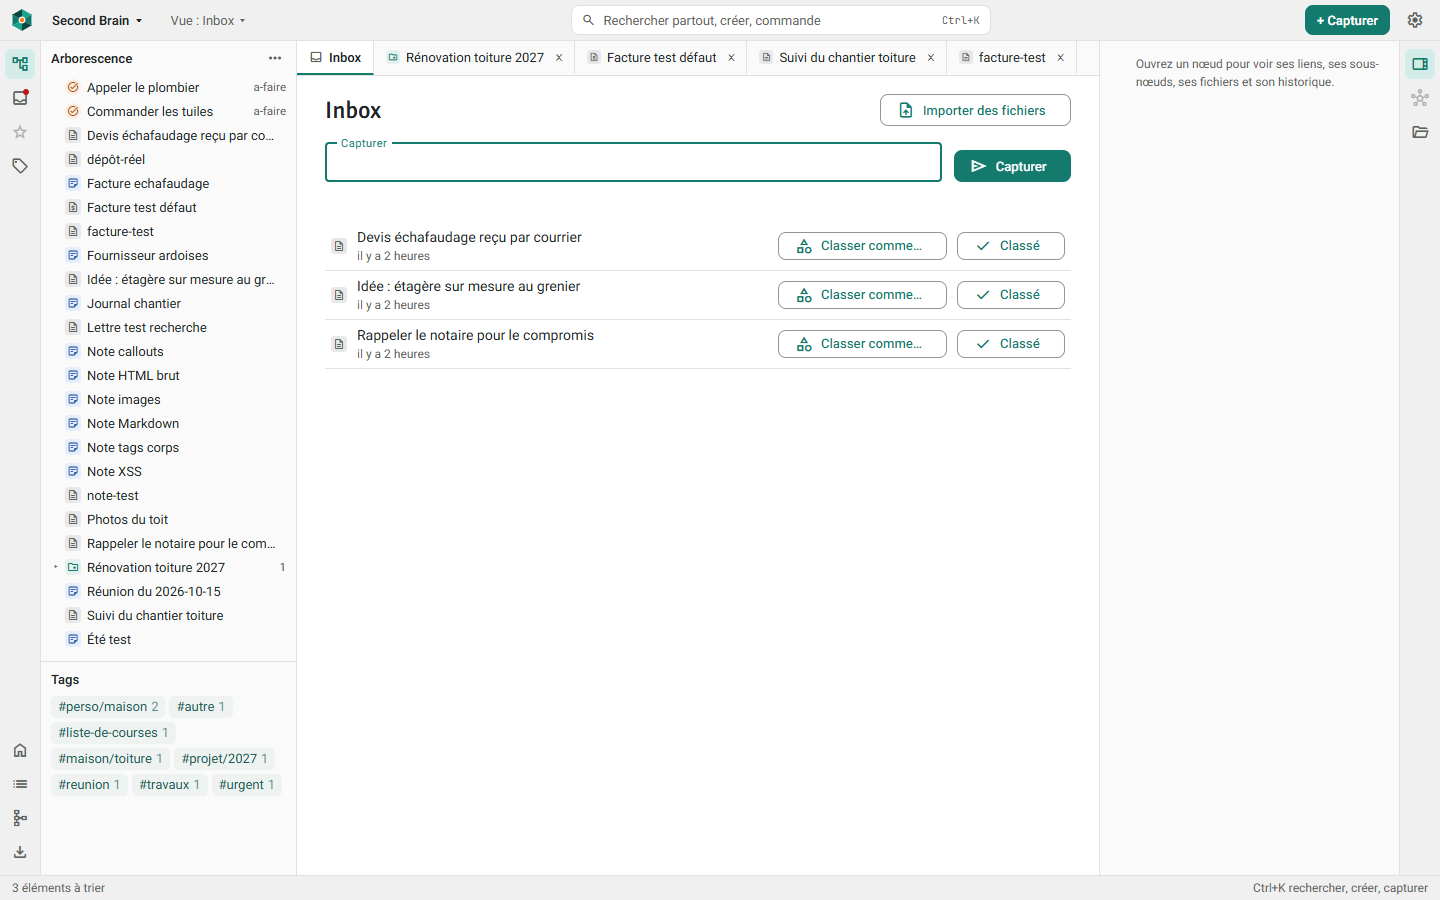Mark Devis échafaudage reçu par courrier as Classé
The width and height of the screenshot is (1440, 900).
click(x=1010, y=246)
